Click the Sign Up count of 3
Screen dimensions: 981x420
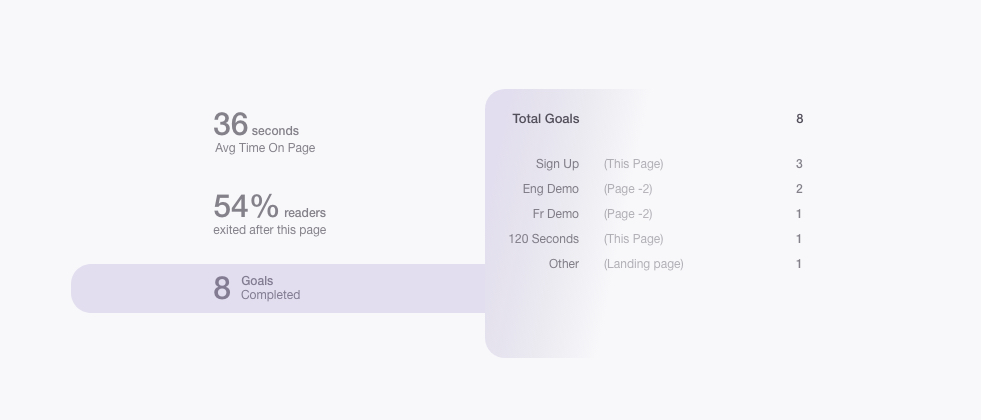[x=799, y=164]
